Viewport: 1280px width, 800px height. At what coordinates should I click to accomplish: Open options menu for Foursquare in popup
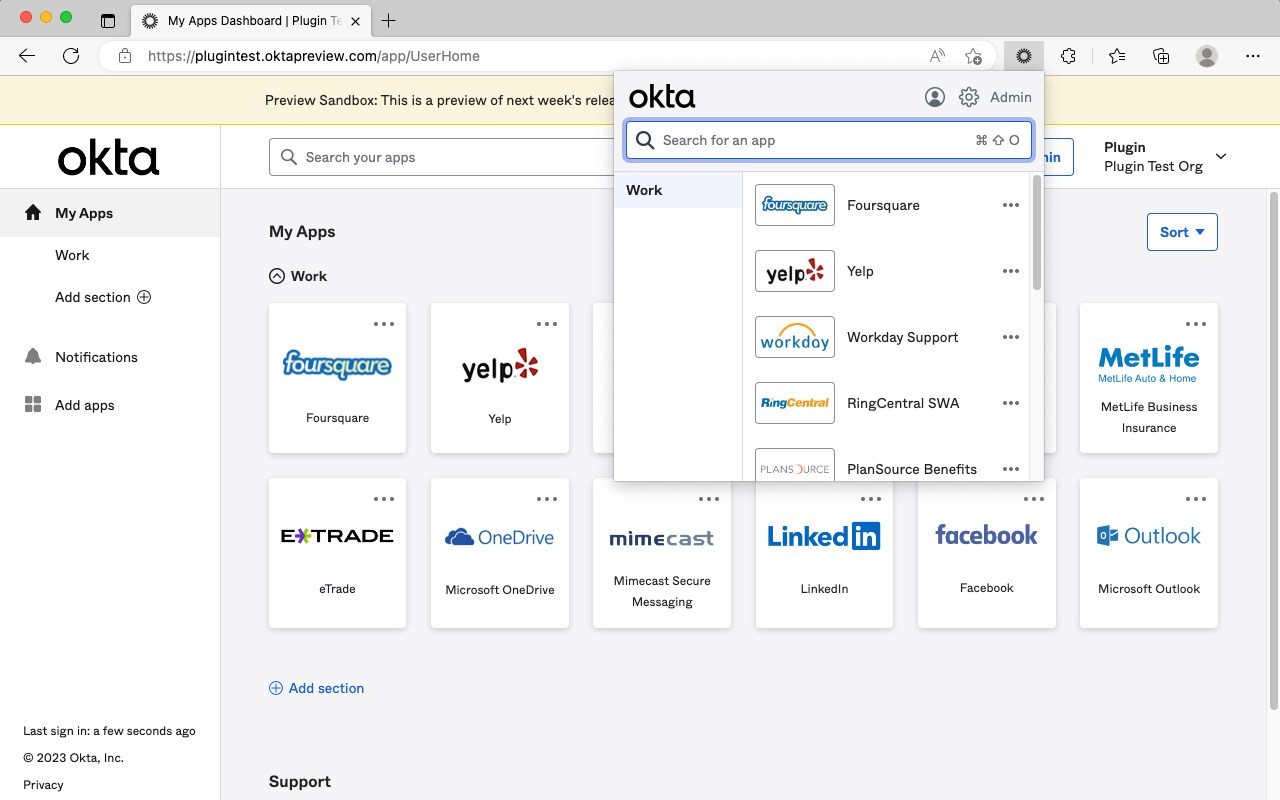coord(1011,205)
